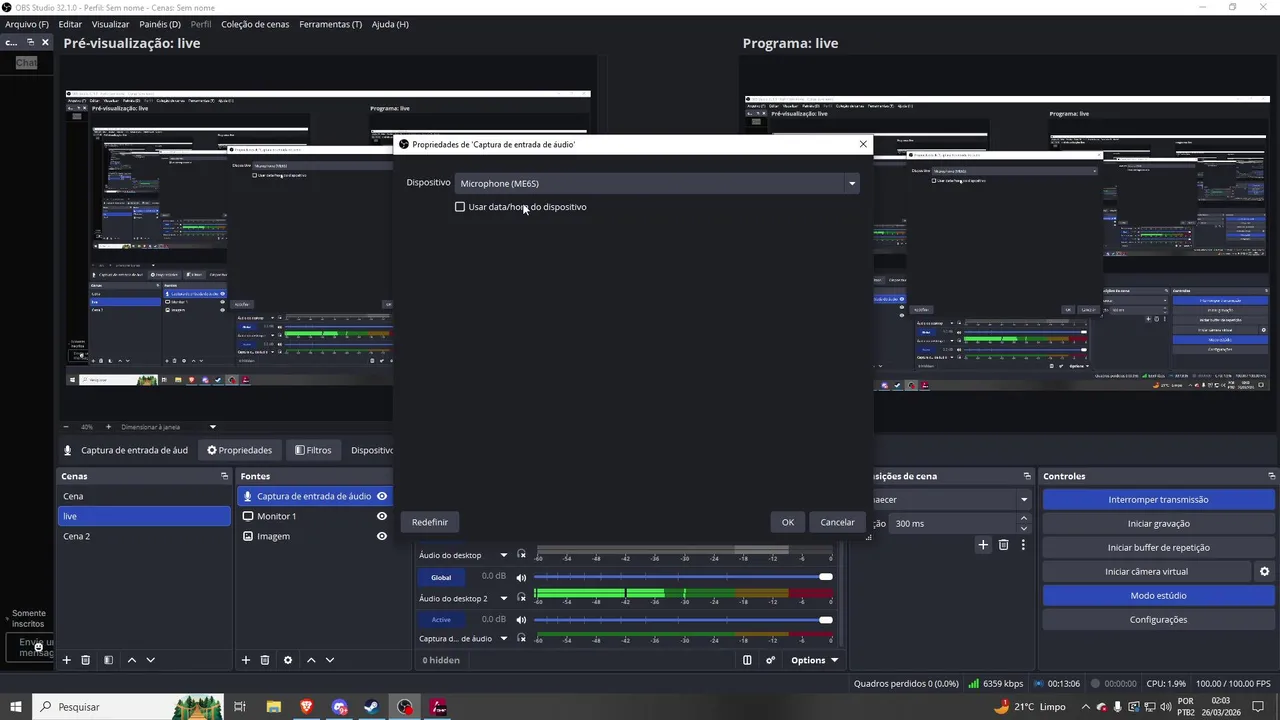Open the Arquivo (F) menu
Screen dimensions: 1280x720
27,24
